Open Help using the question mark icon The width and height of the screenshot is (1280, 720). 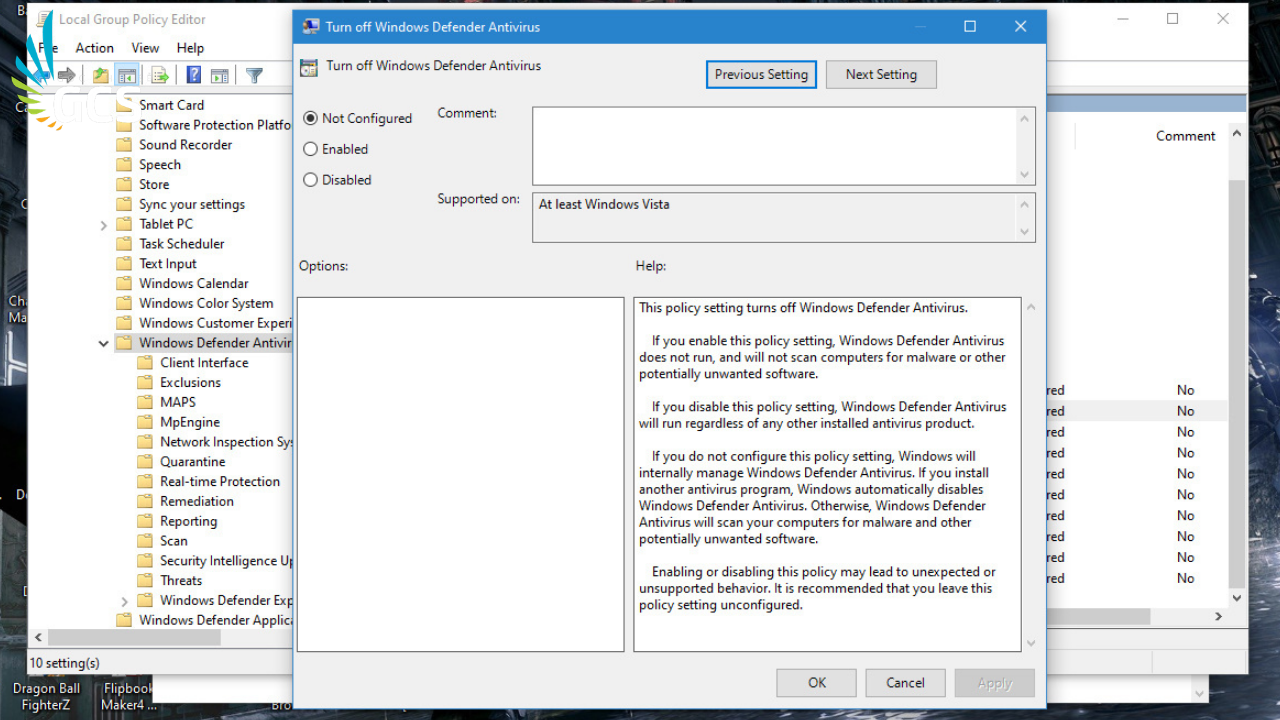pos(192,74)
